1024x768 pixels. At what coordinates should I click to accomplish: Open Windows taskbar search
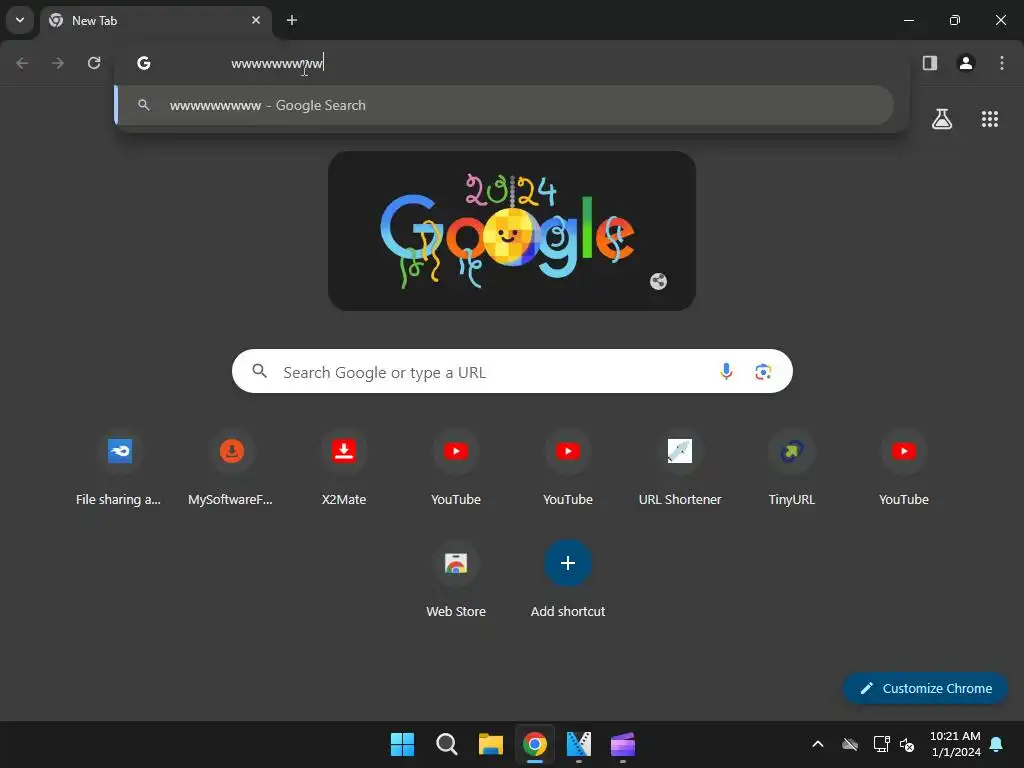[447, 744]
